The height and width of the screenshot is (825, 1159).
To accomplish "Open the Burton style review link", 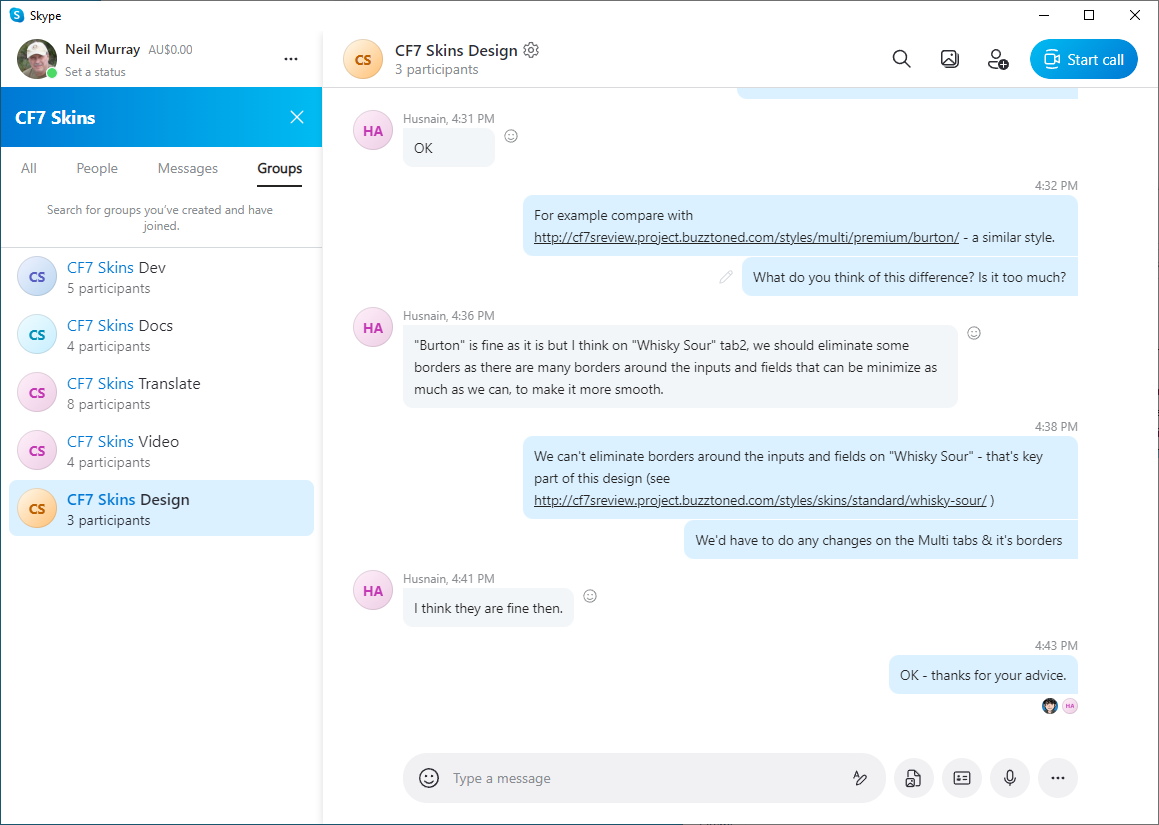I will (x=746, y=238).
